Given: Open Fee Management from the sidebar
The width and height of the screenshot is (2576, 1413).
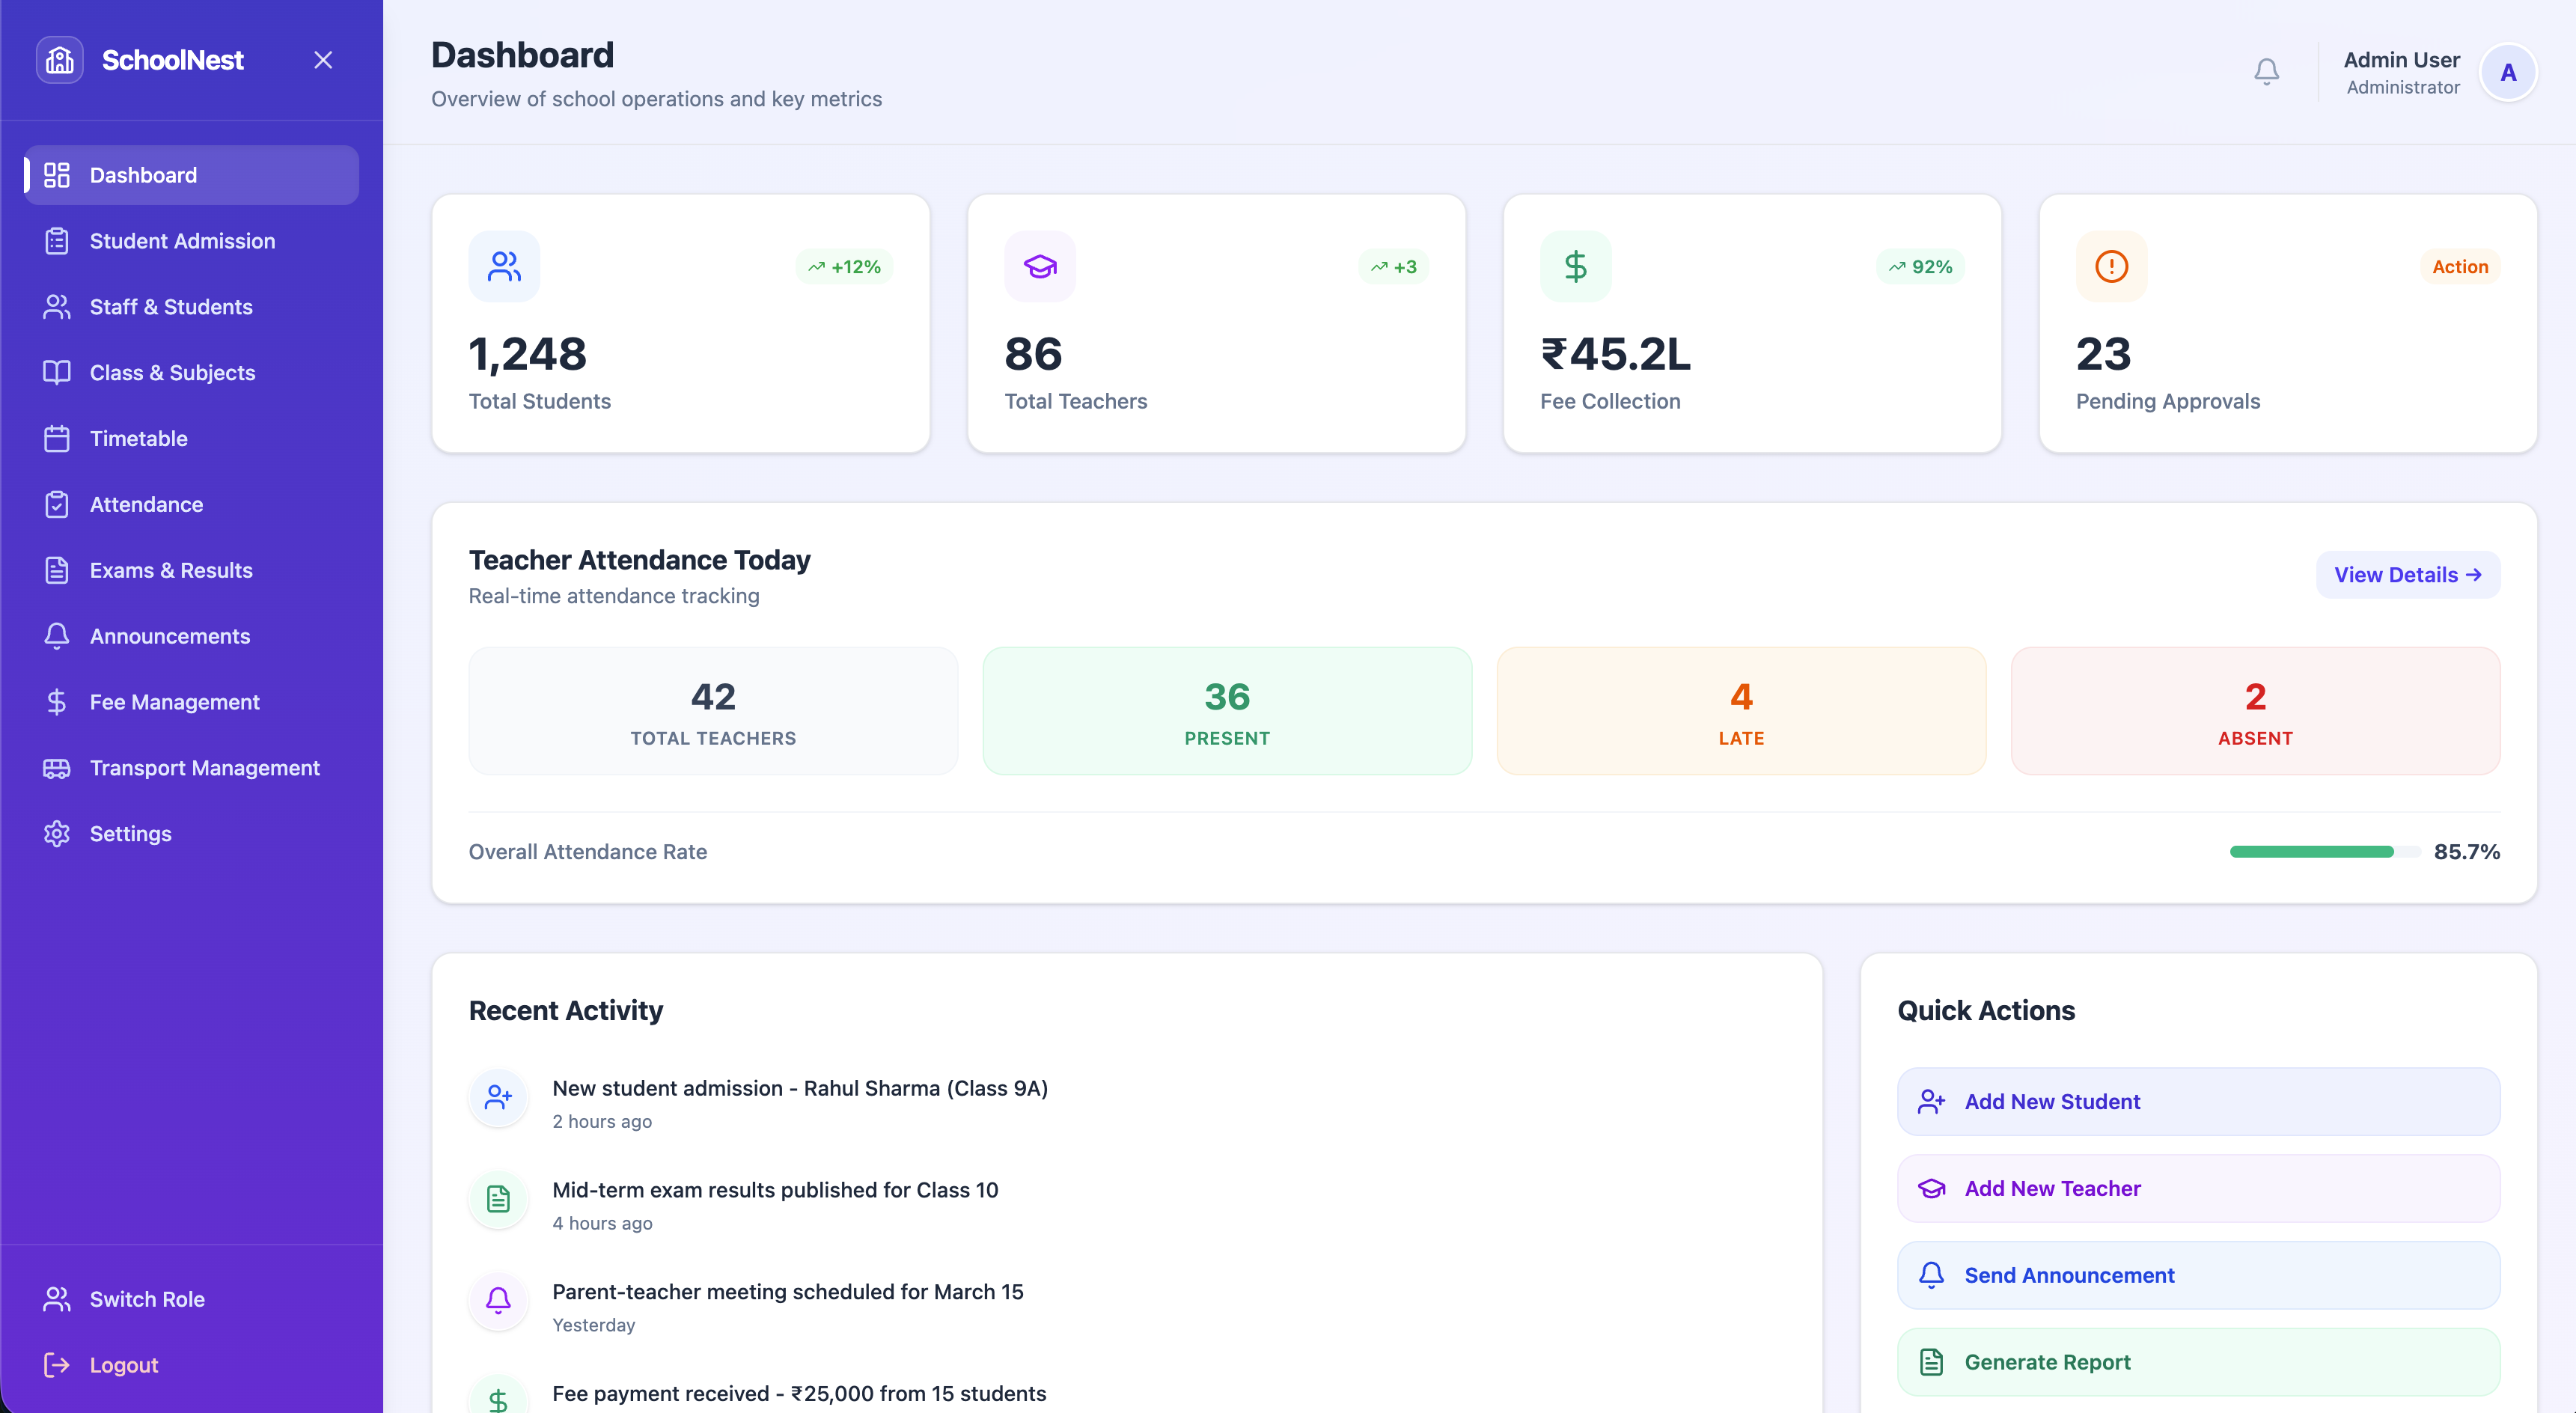Looking at the screenshot, I should (x=174, y=702).
